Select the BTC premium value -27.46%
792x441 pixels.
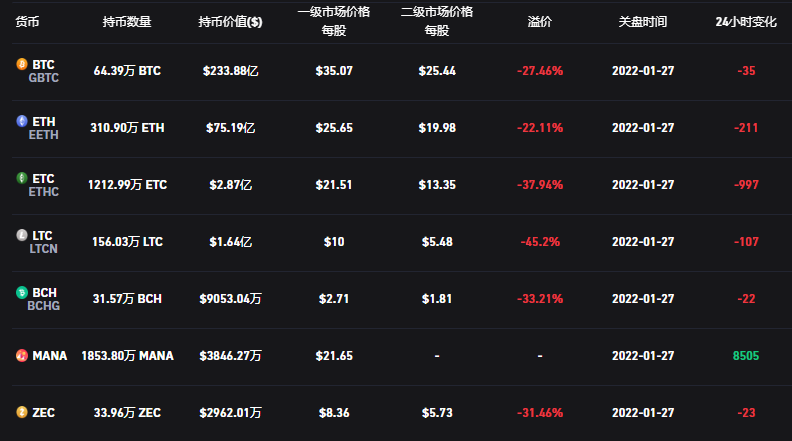(540, 71)
